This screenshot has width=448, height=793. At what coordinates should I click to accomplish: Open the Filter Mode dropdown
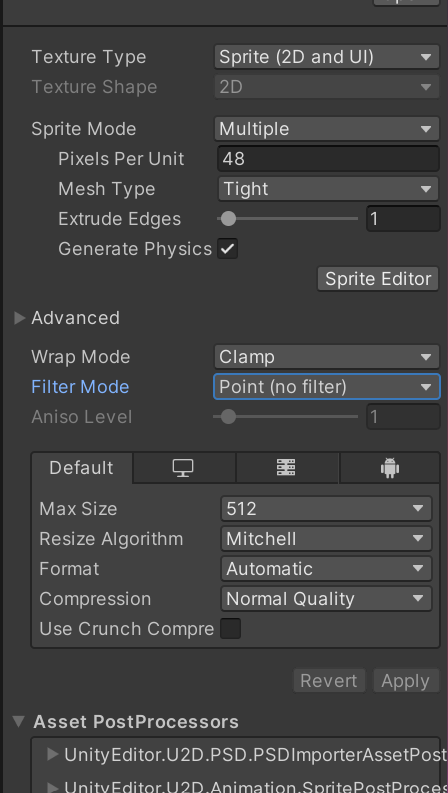tap(327, 387)
